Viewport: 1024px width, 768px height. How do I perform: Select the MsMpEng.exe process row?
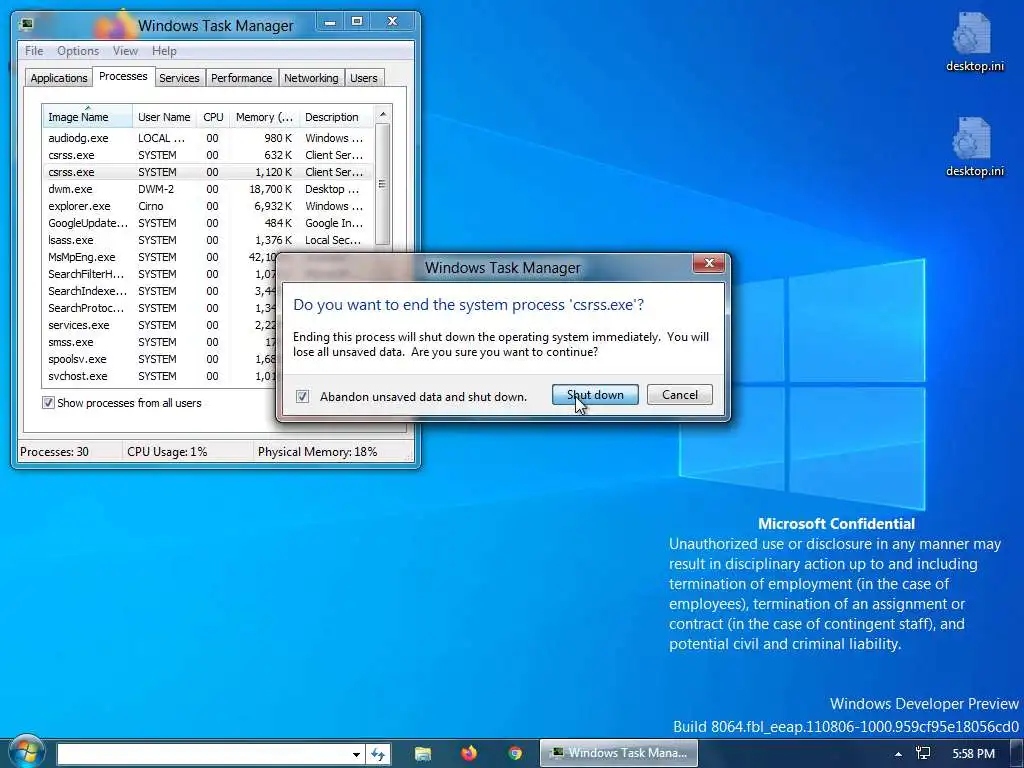point(160,257)
